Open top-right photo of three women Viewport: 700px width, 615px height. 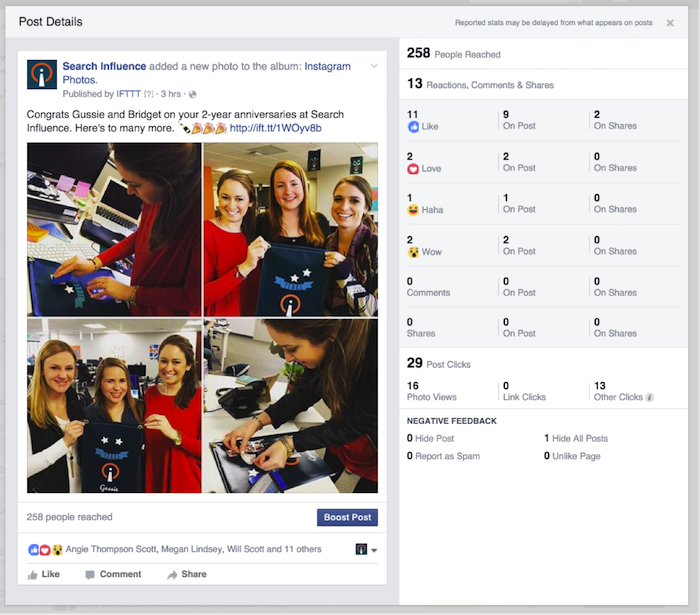click(290, 229)
